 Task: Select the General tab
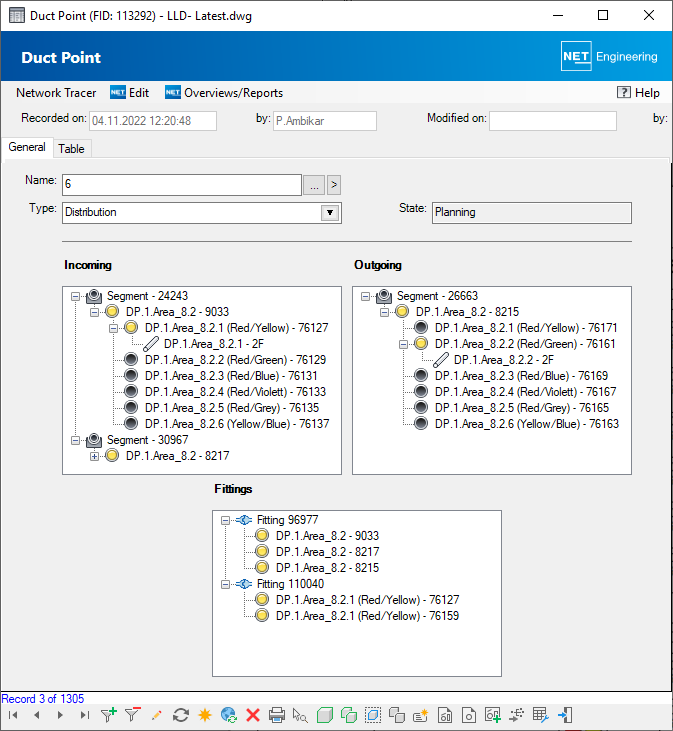[x=27, y=147]
